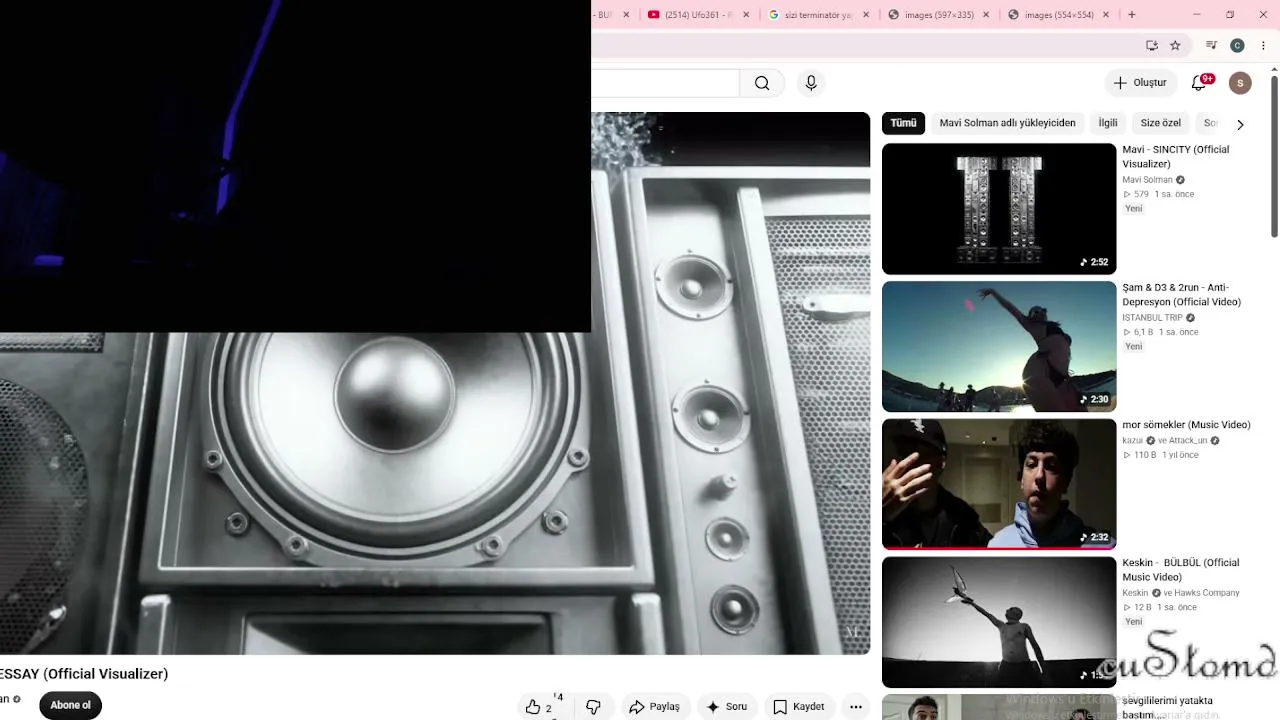Close the Ufo361 YouTube tab
Screen dimensions: 1280x720
pyautogui.click(x=746, y=15)
